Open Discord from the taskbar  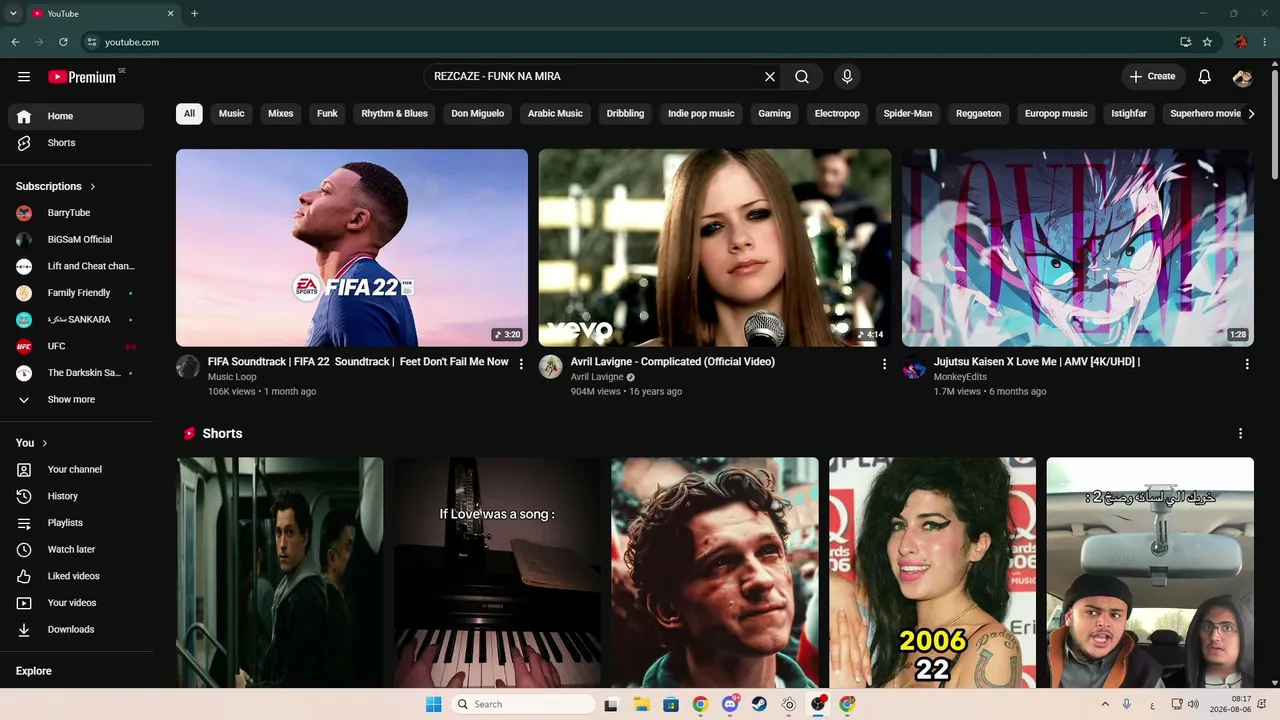[730, 704]
